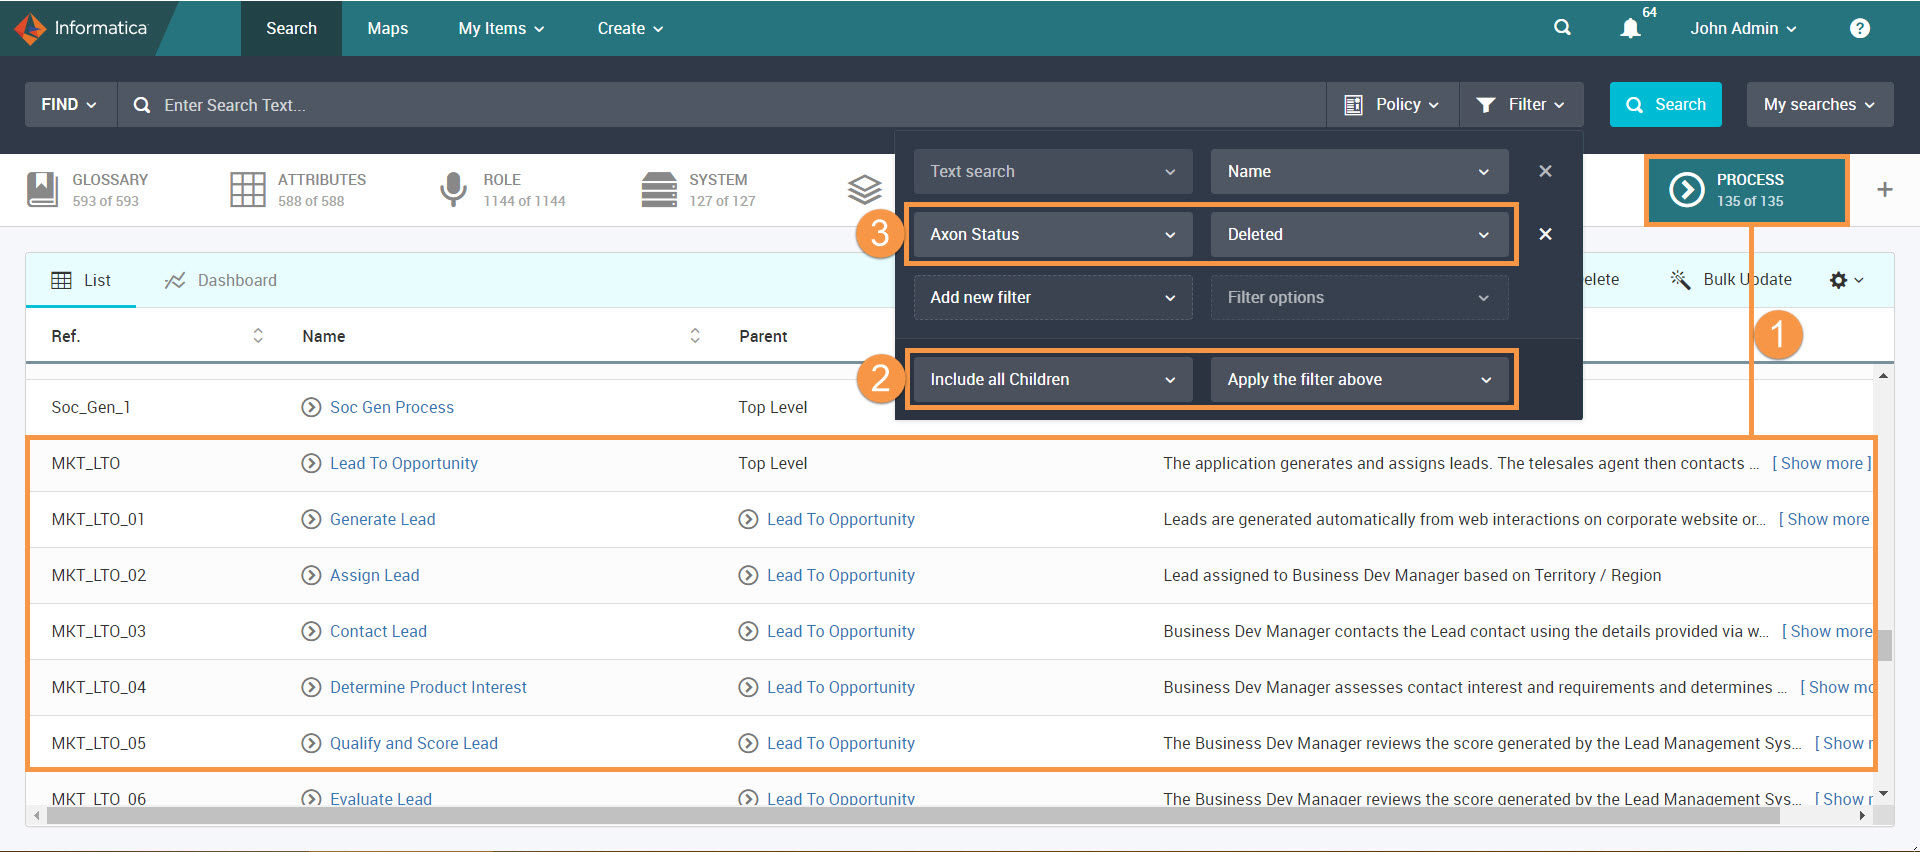Open the Name filter value dropdown
The width and height of the screenshot is (1920, 852).
[x=1359, y=171]
